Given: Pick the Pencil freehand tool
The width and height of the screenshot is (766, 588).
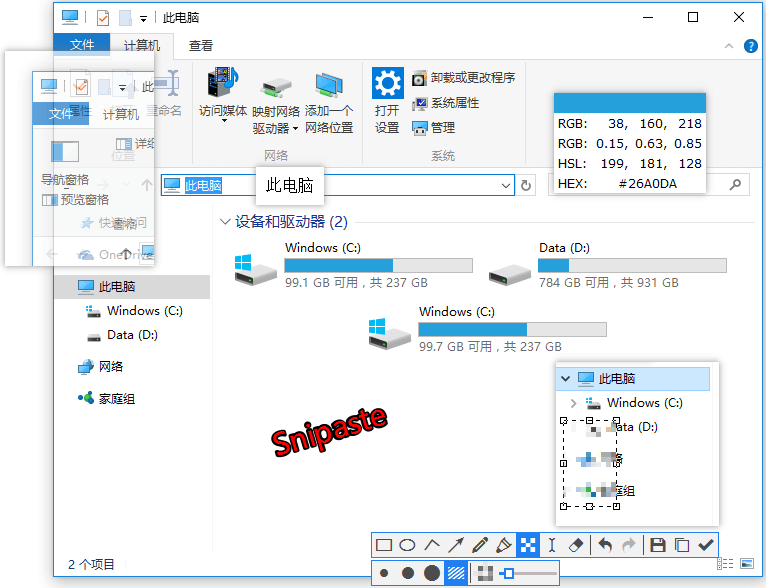Looking at the screenshot, I should [x=480, y=545].
